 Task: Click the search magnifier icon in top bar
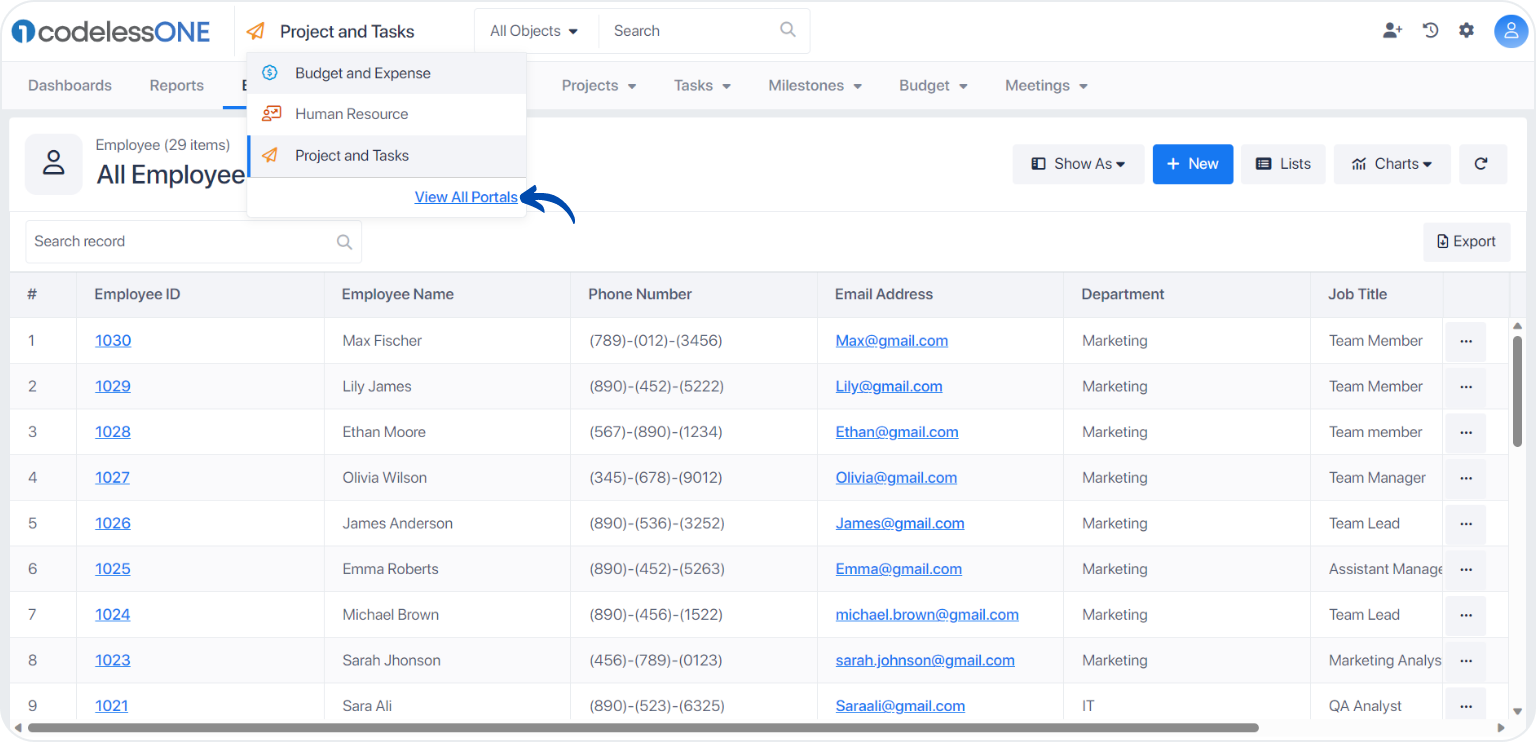[x=788, y=30]
